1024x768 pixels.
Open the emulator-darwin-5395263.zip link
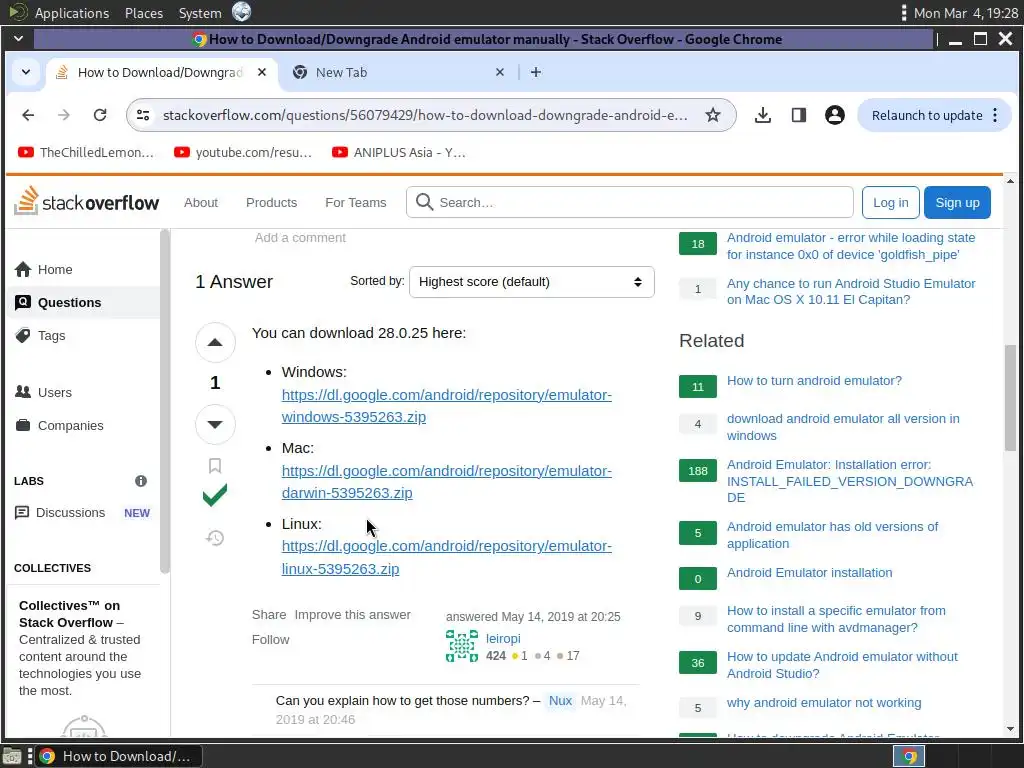447,482
